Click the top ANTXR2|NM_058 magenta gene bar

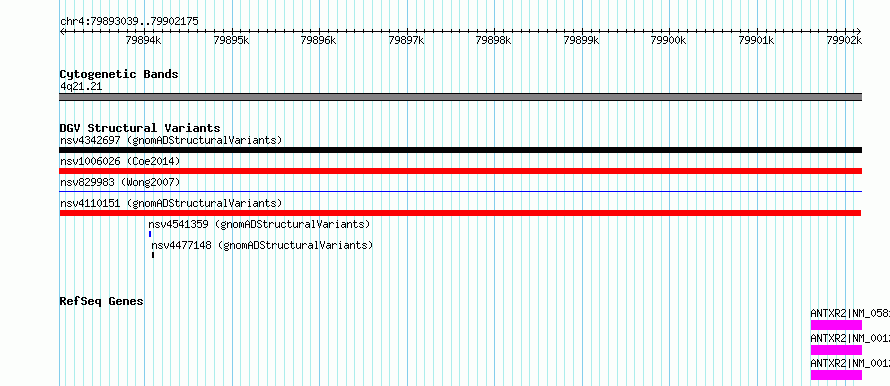point(836,325)
